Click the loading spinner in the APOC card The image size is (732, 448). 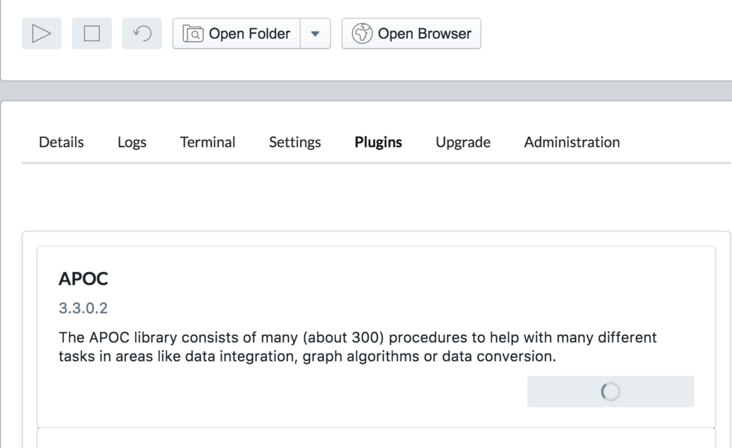610,392
